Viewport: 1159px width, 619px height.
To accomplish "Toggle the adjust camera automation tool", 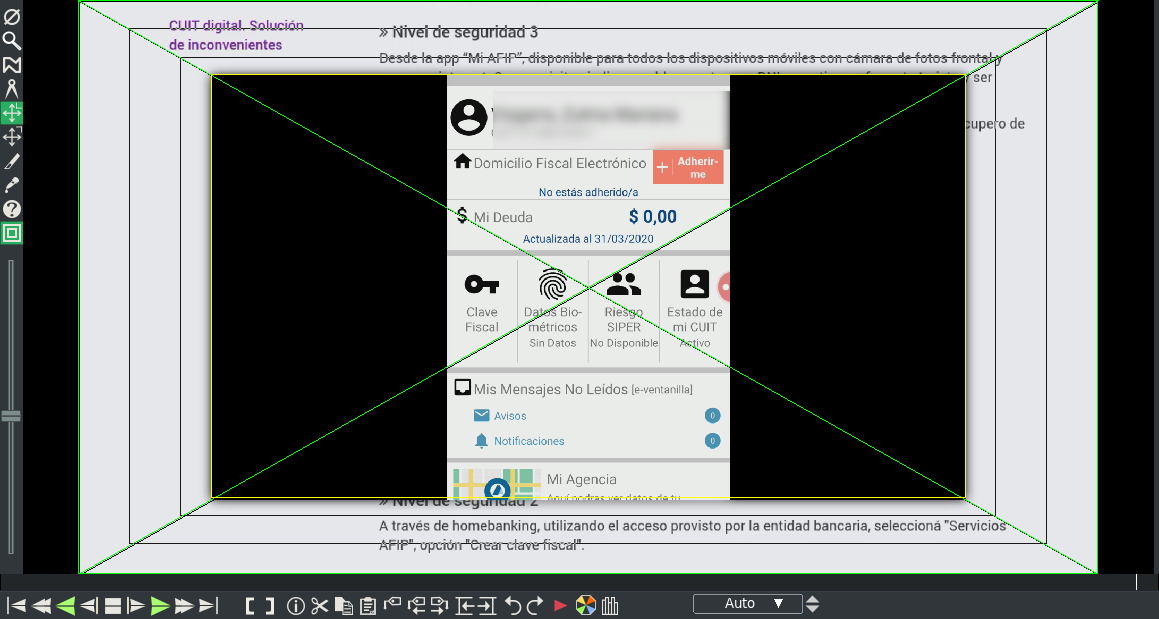I will 12,113.
